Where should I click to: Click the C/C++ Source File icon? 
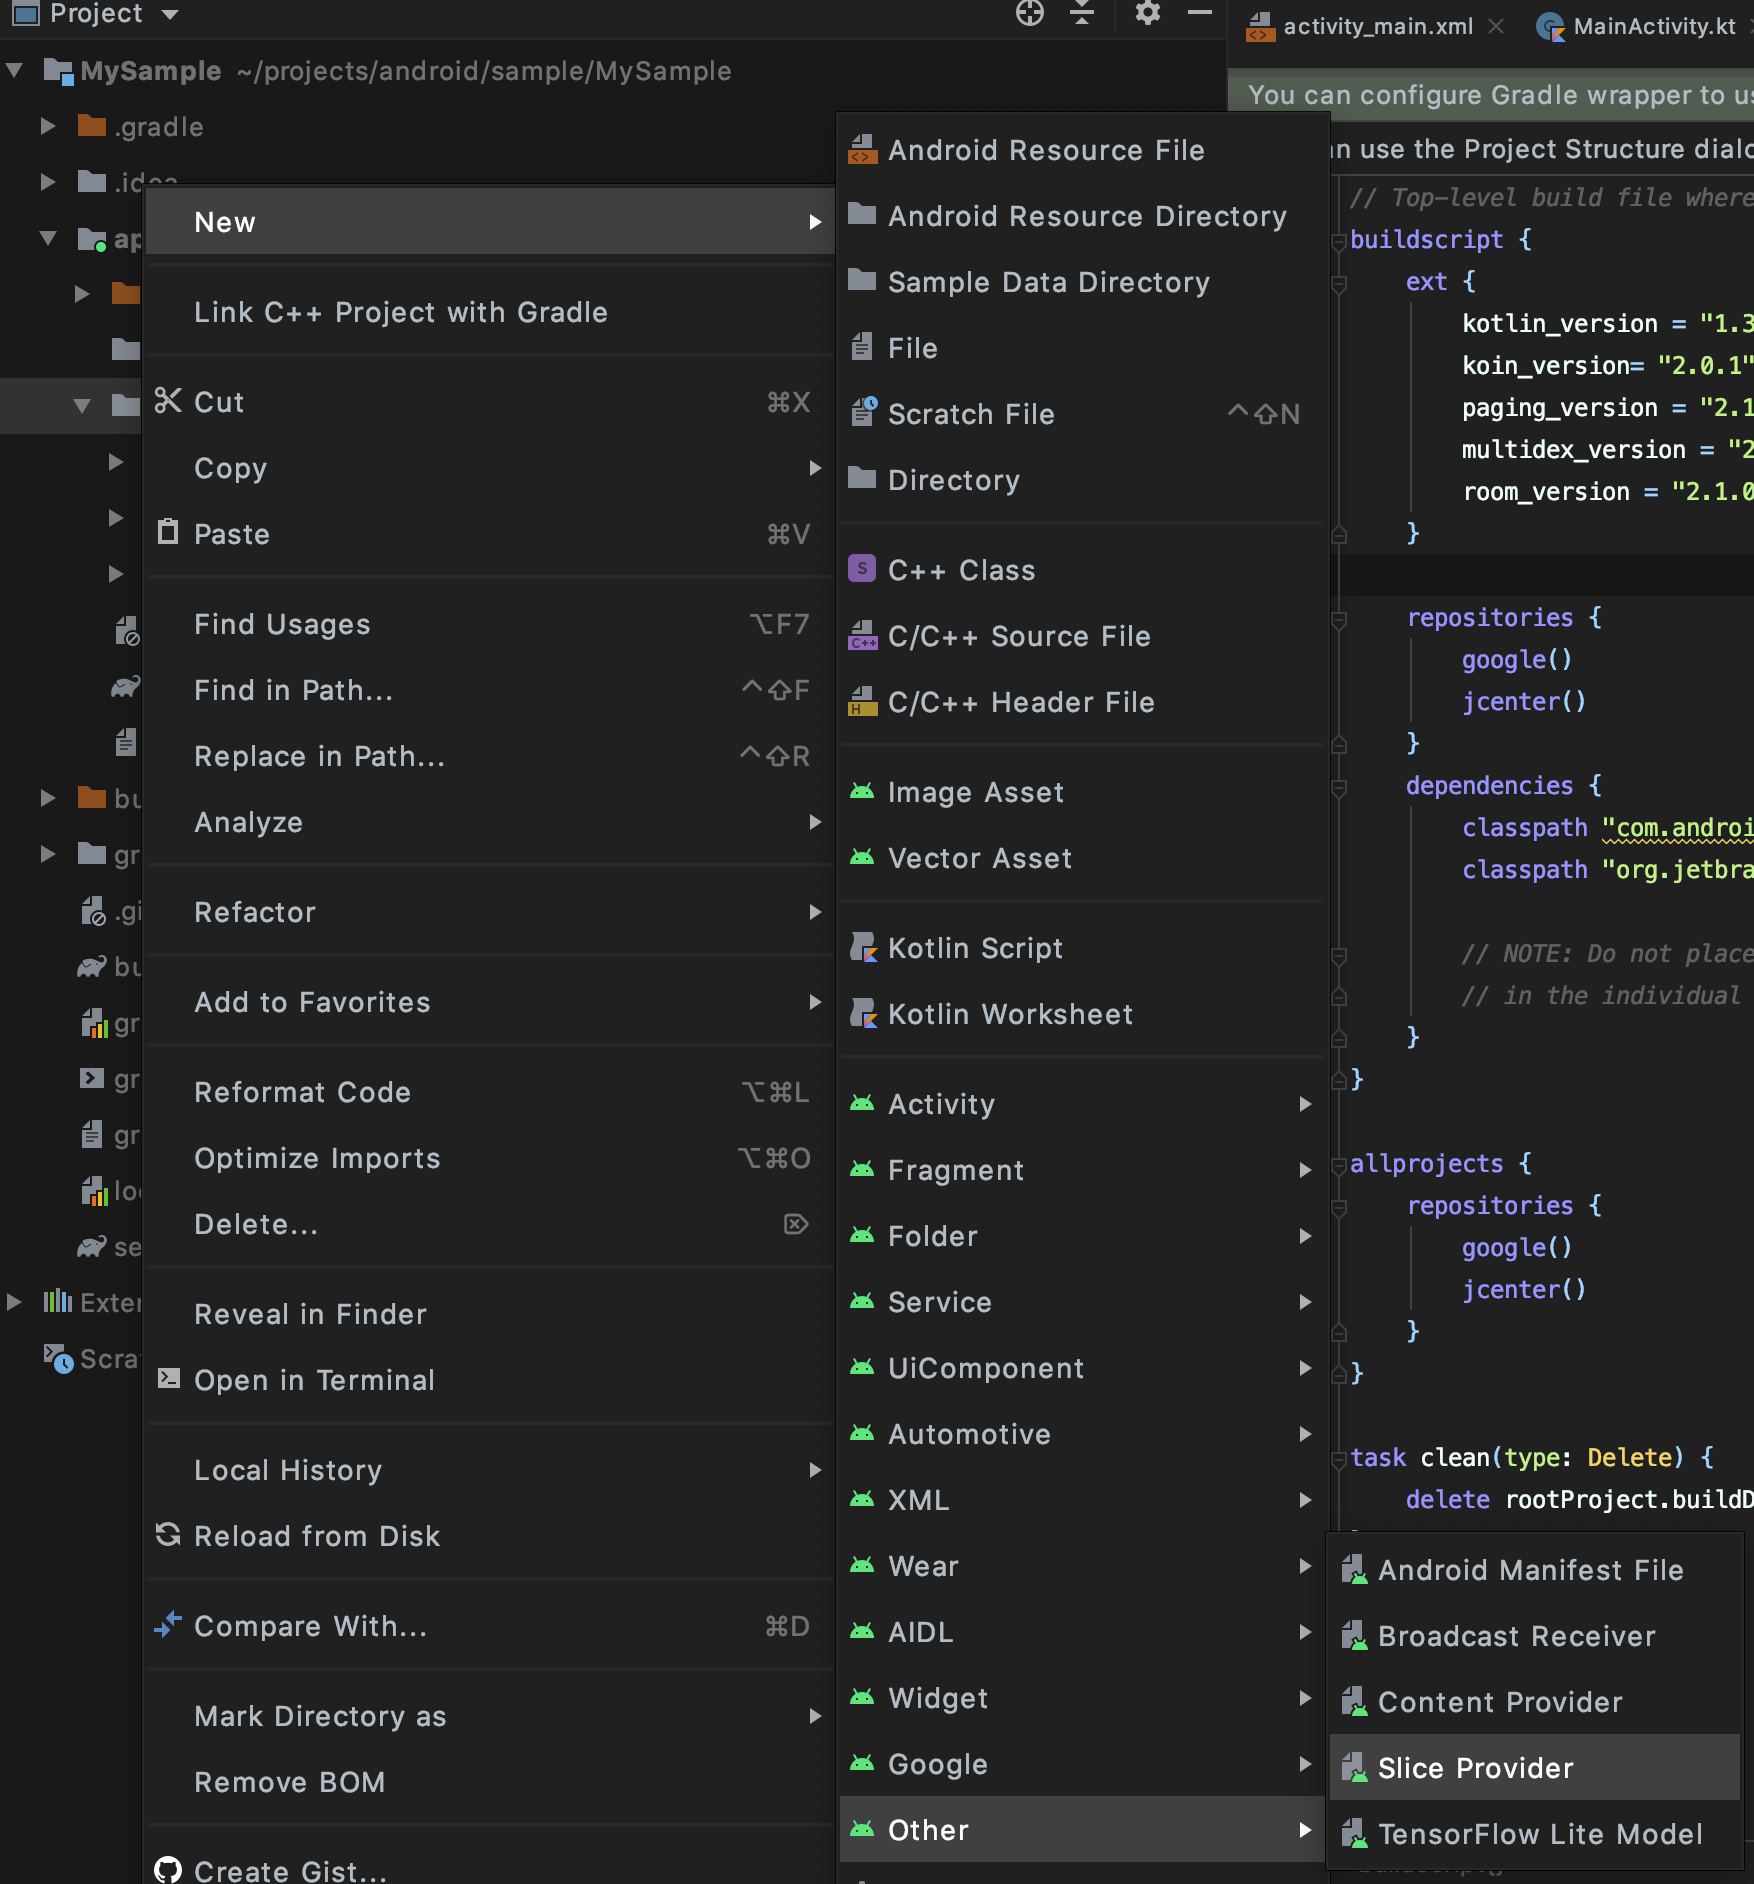click(862, 636)
